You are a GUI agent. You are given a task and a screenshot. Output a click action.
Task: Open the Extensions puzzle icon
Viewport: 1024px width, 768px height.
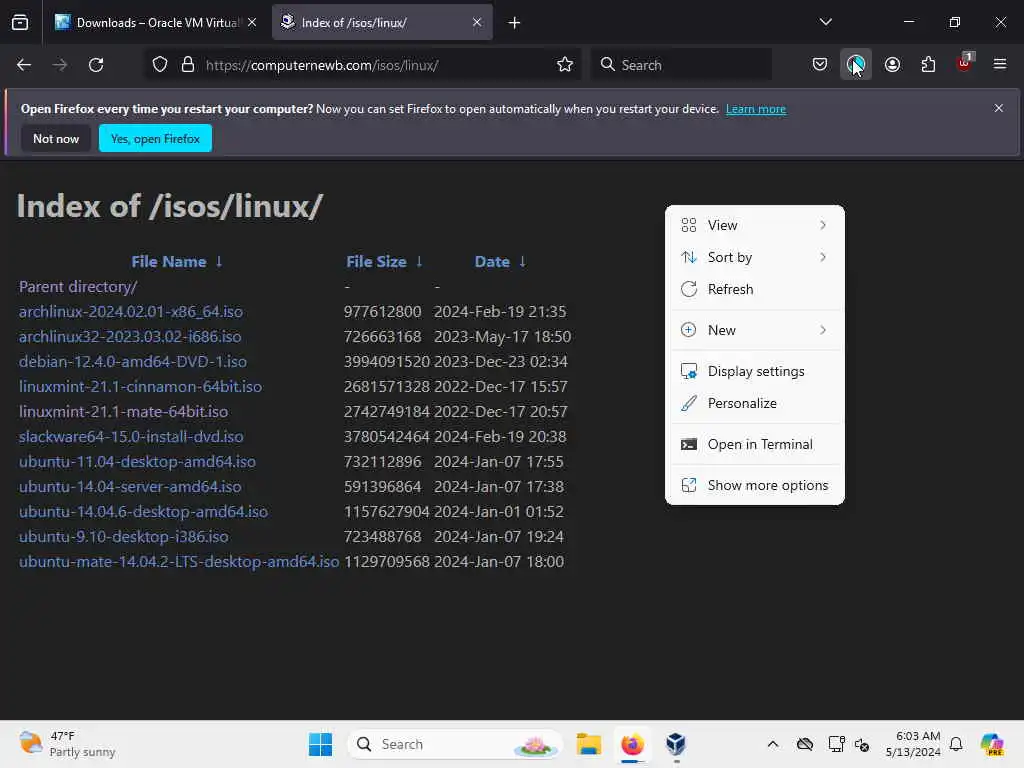[x=928, y=65]
